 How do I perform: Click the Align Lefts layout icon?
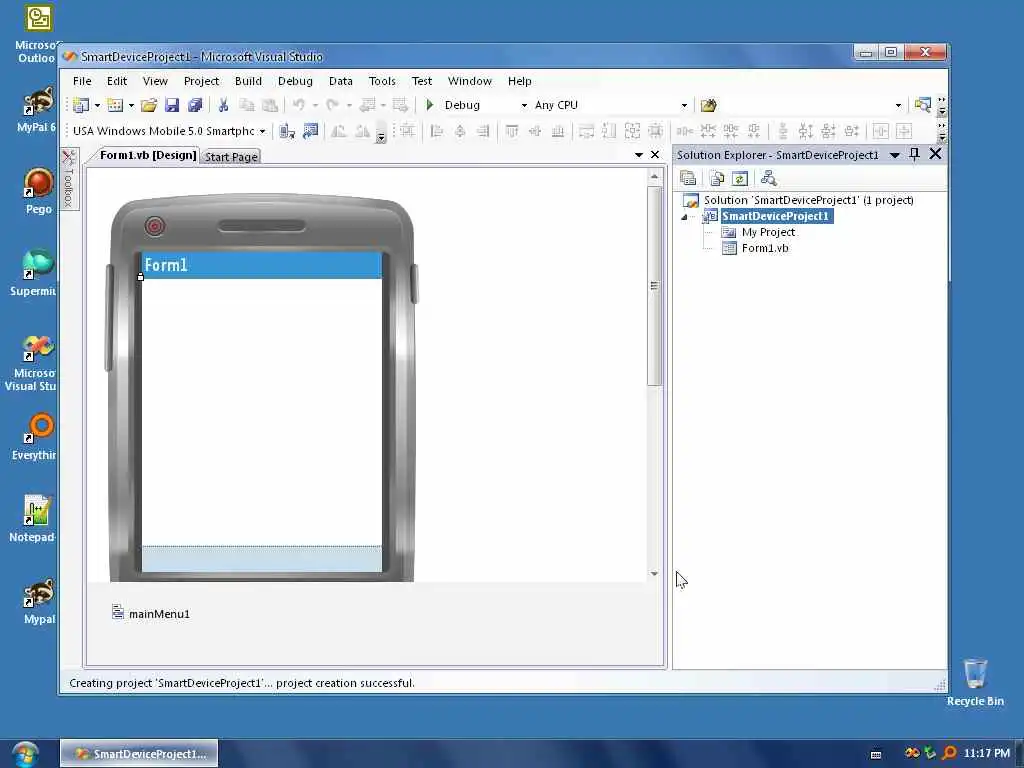coord(437,131)
